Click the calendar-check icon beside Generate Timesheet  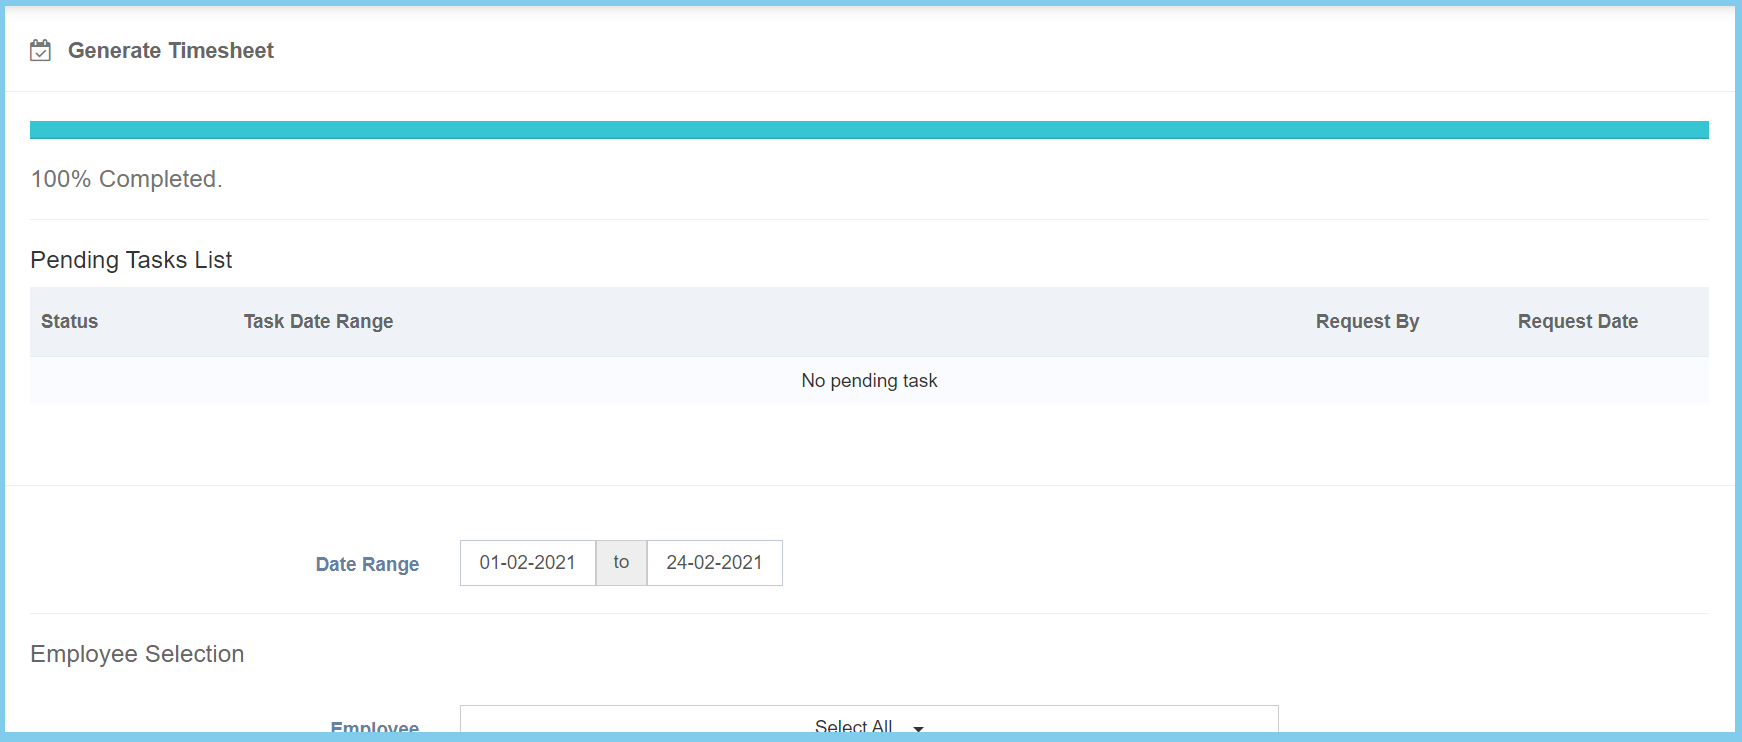pyautogui.click(x=40, y=51)
